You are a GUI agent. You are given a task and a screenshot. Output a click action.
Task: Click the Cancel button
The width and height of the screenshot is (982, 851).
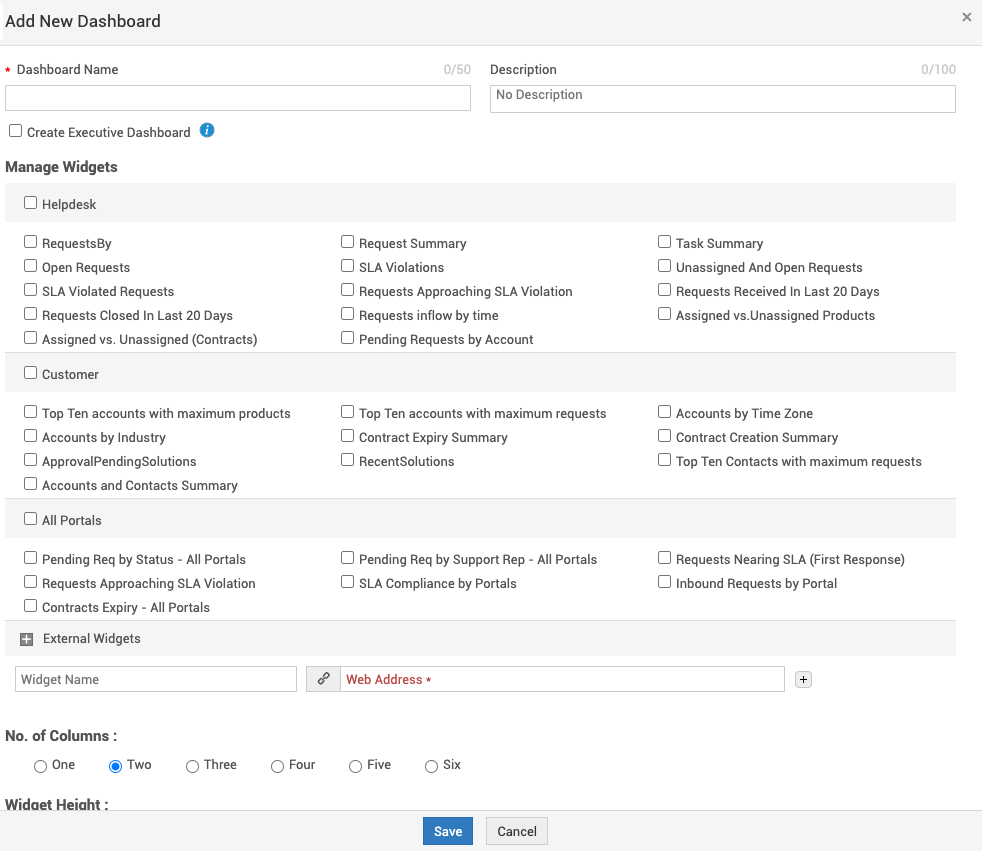[517, 831]
